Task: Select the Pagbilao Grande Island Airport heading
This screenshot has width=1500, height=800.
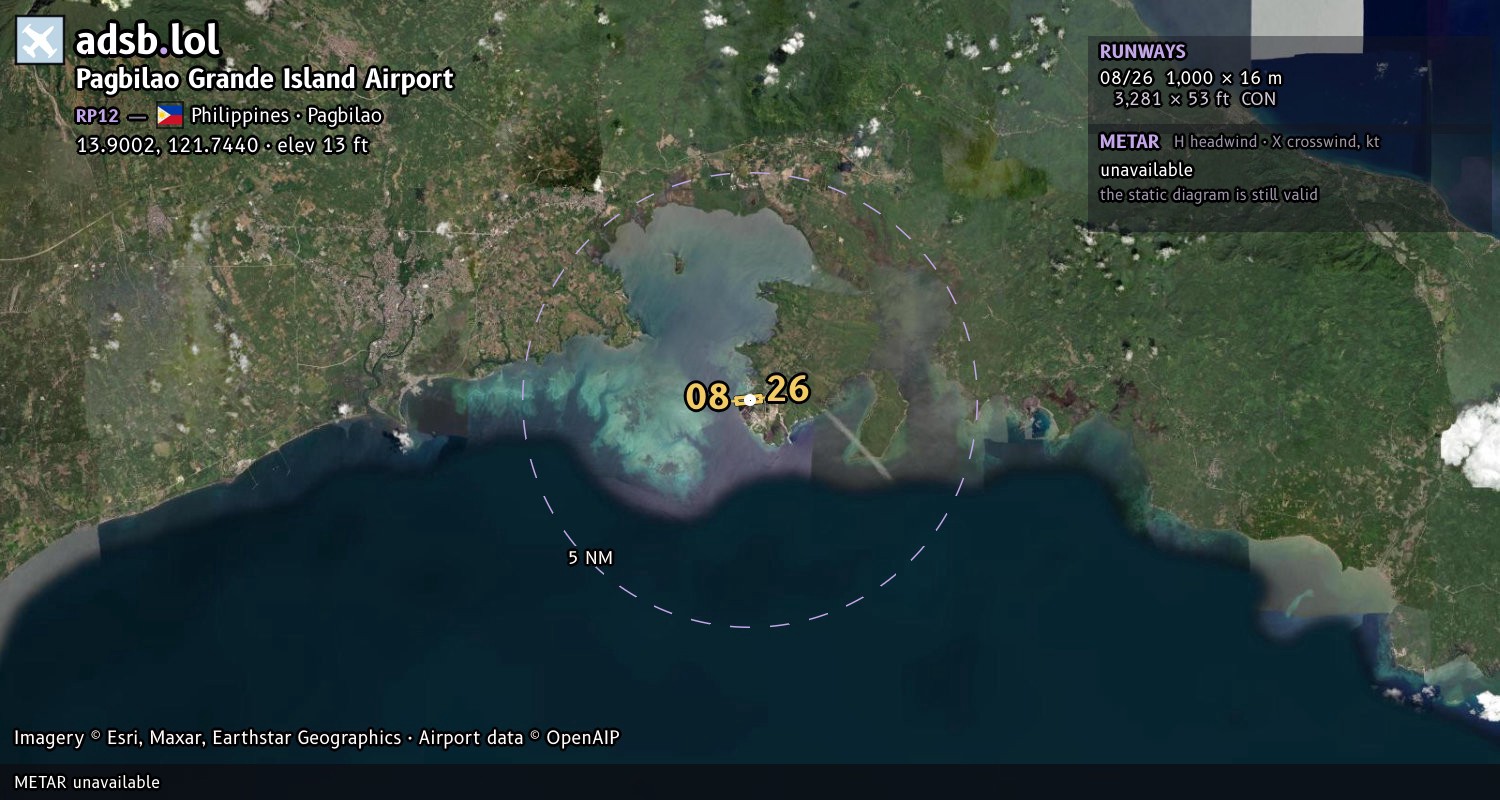Action: point(265,79)
